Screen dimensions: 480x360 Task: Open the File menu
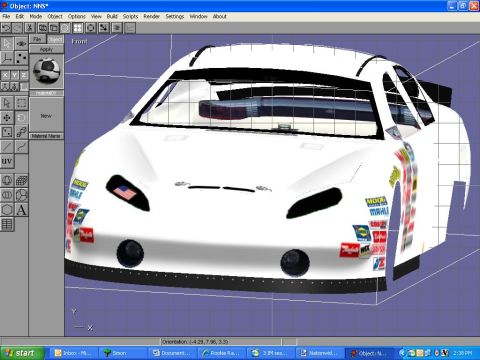click(x=6, y=16)
